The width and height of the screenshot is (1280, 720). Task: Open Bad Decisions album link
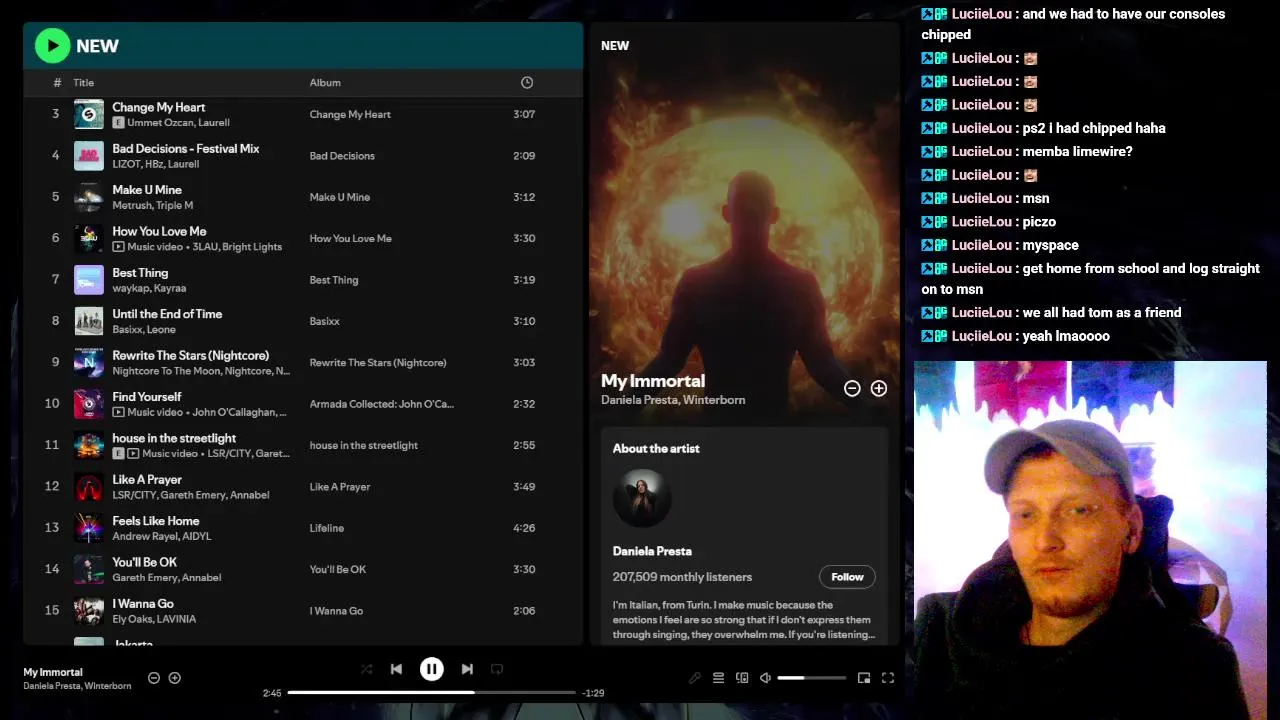[x=342, y=156]
